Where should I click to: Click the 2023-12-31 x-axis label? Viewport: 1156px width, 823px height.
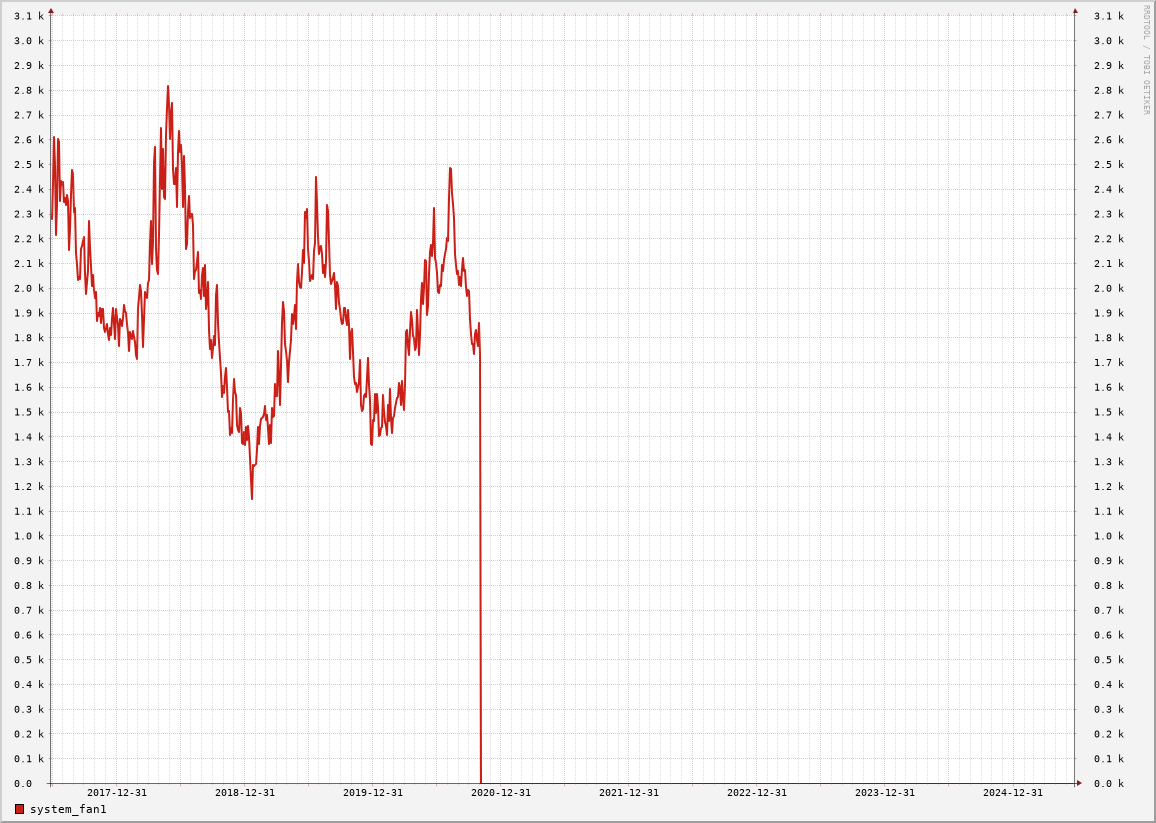(x=884, y=793)
